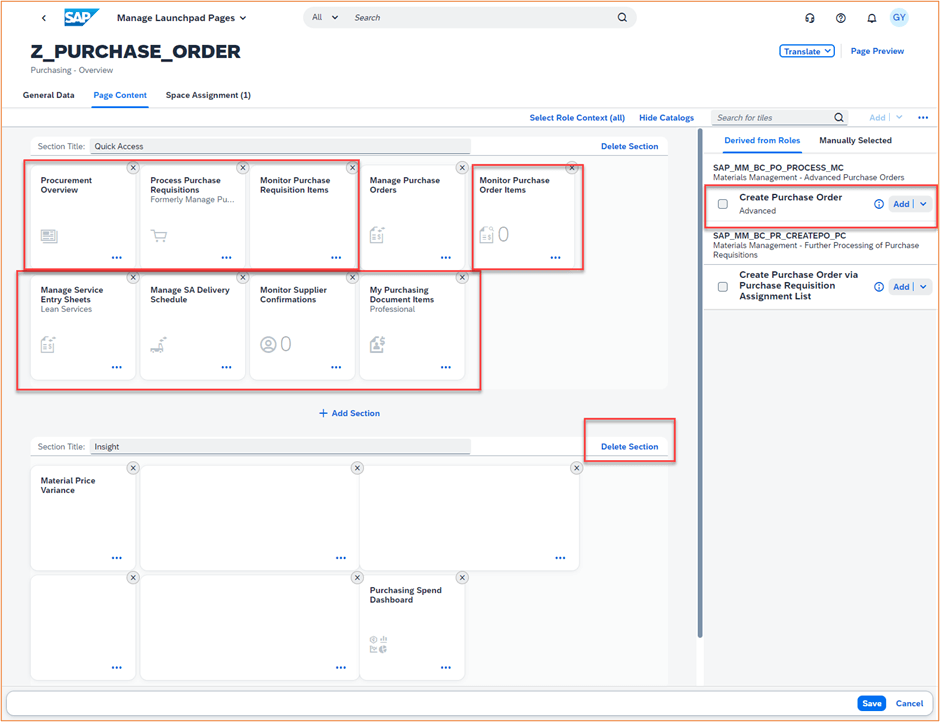940x722 pixels.
Task: Show info for Create Purchase Order via Purchase Requisition
Action: pyautogui.click(x=879, y=287)
